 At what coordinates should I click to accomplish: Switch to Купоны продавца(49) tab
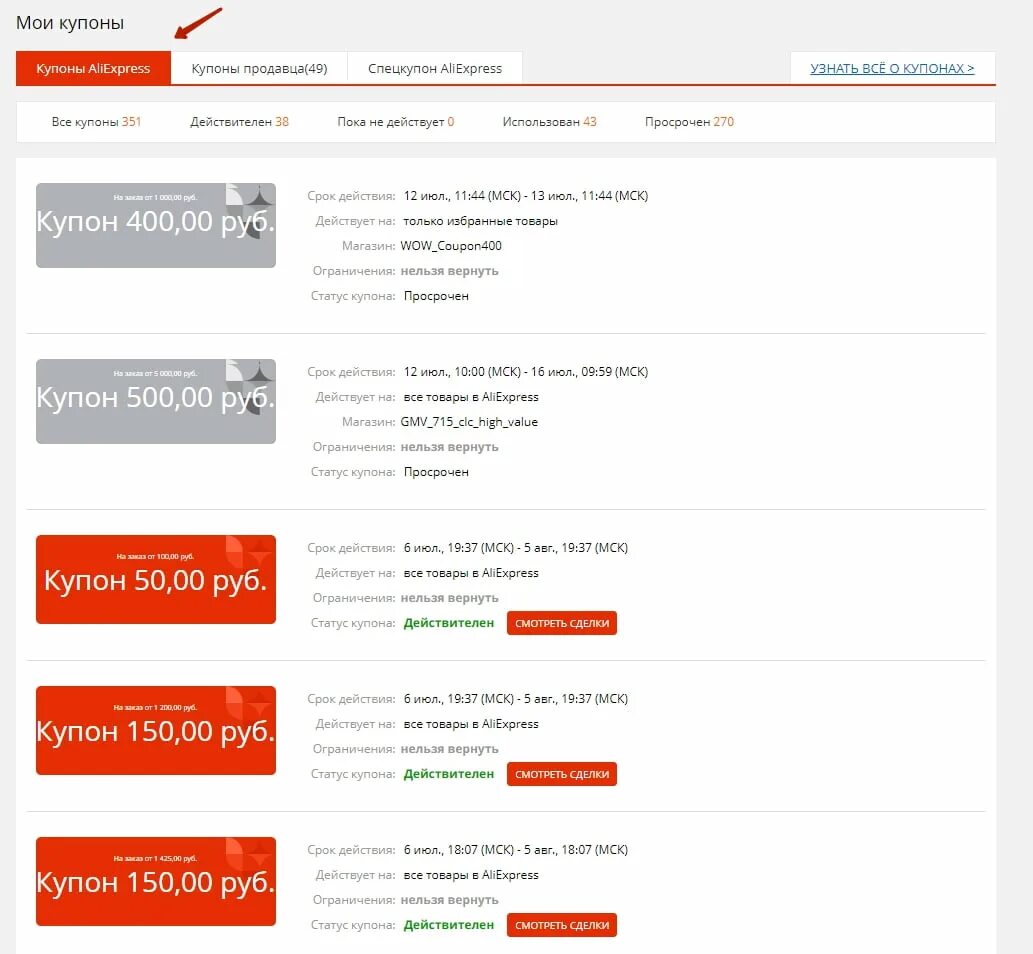click(259, 69)
